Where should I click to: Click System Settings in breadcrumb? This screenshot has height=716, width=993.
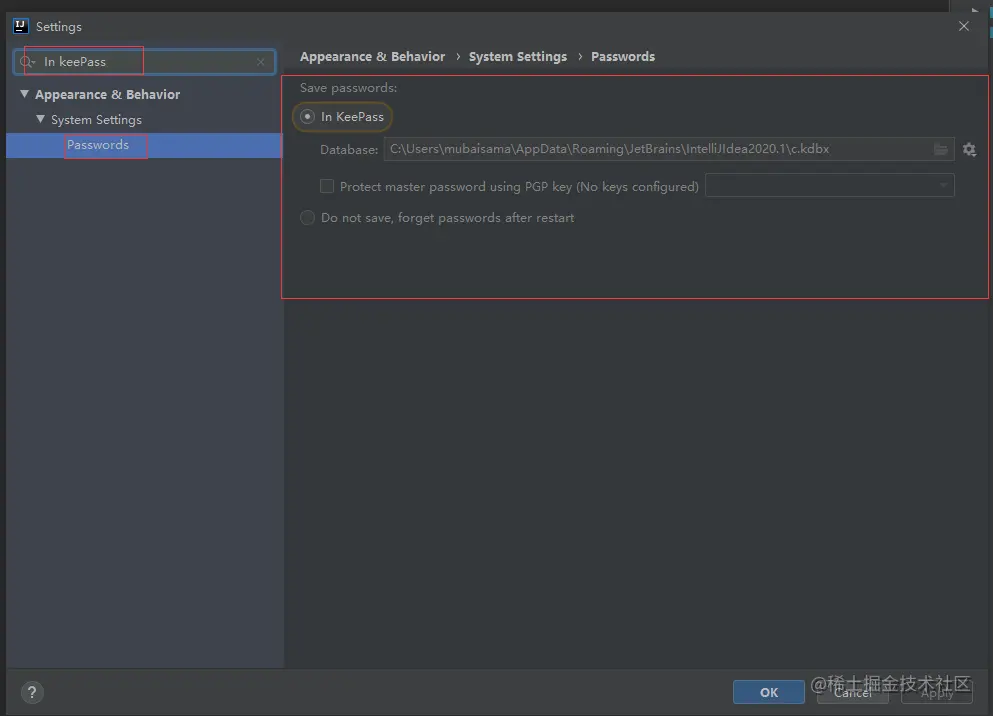517,56
